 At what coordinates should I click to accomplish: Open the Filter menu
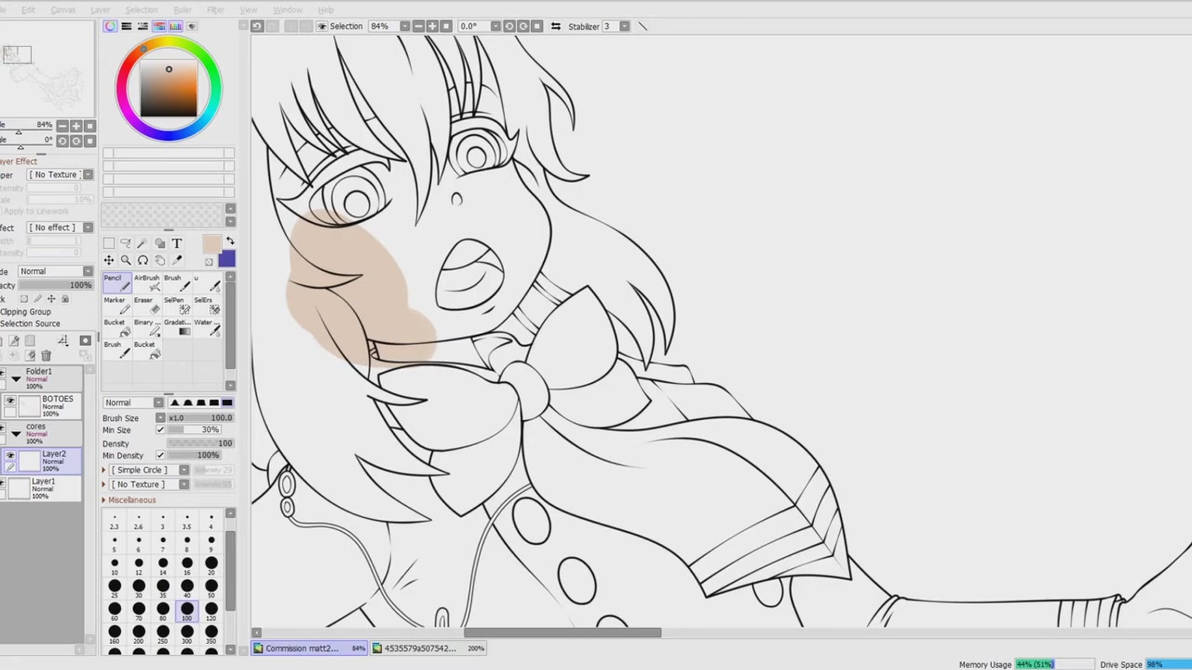[x=215, y=10]
